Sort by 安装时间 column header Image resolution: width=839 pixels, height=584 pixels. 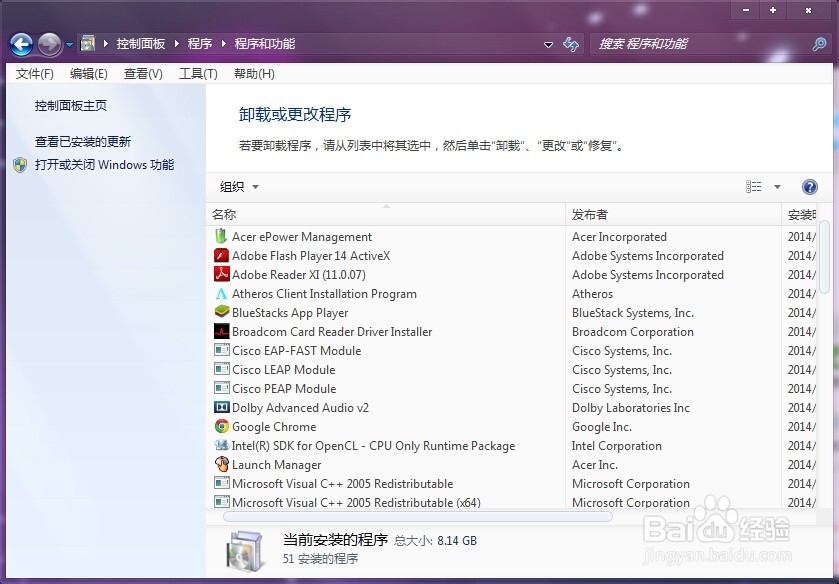coord(799,215)
